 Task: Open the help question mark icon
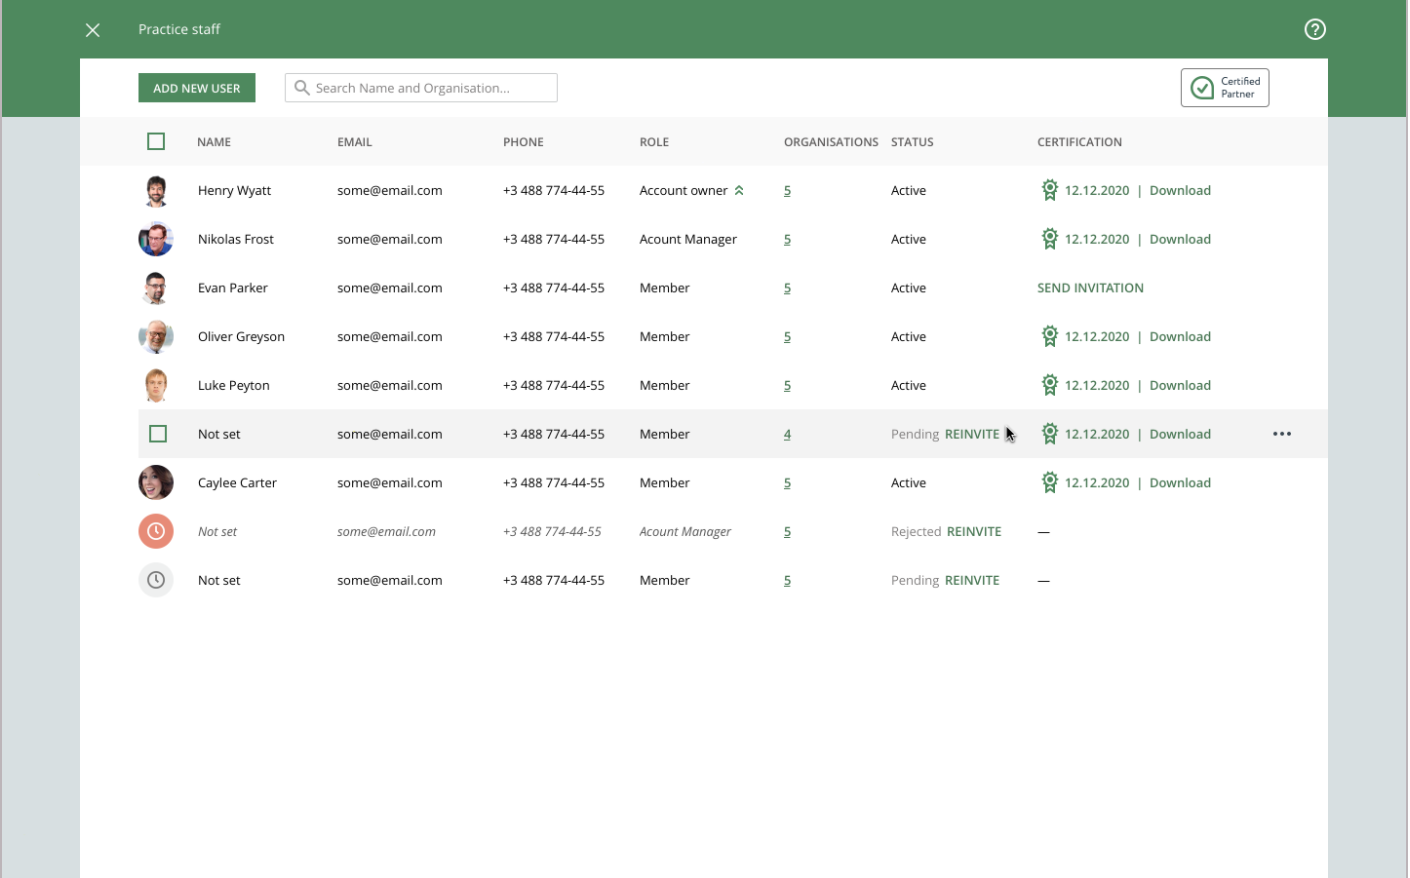(x=1315, y=29)
